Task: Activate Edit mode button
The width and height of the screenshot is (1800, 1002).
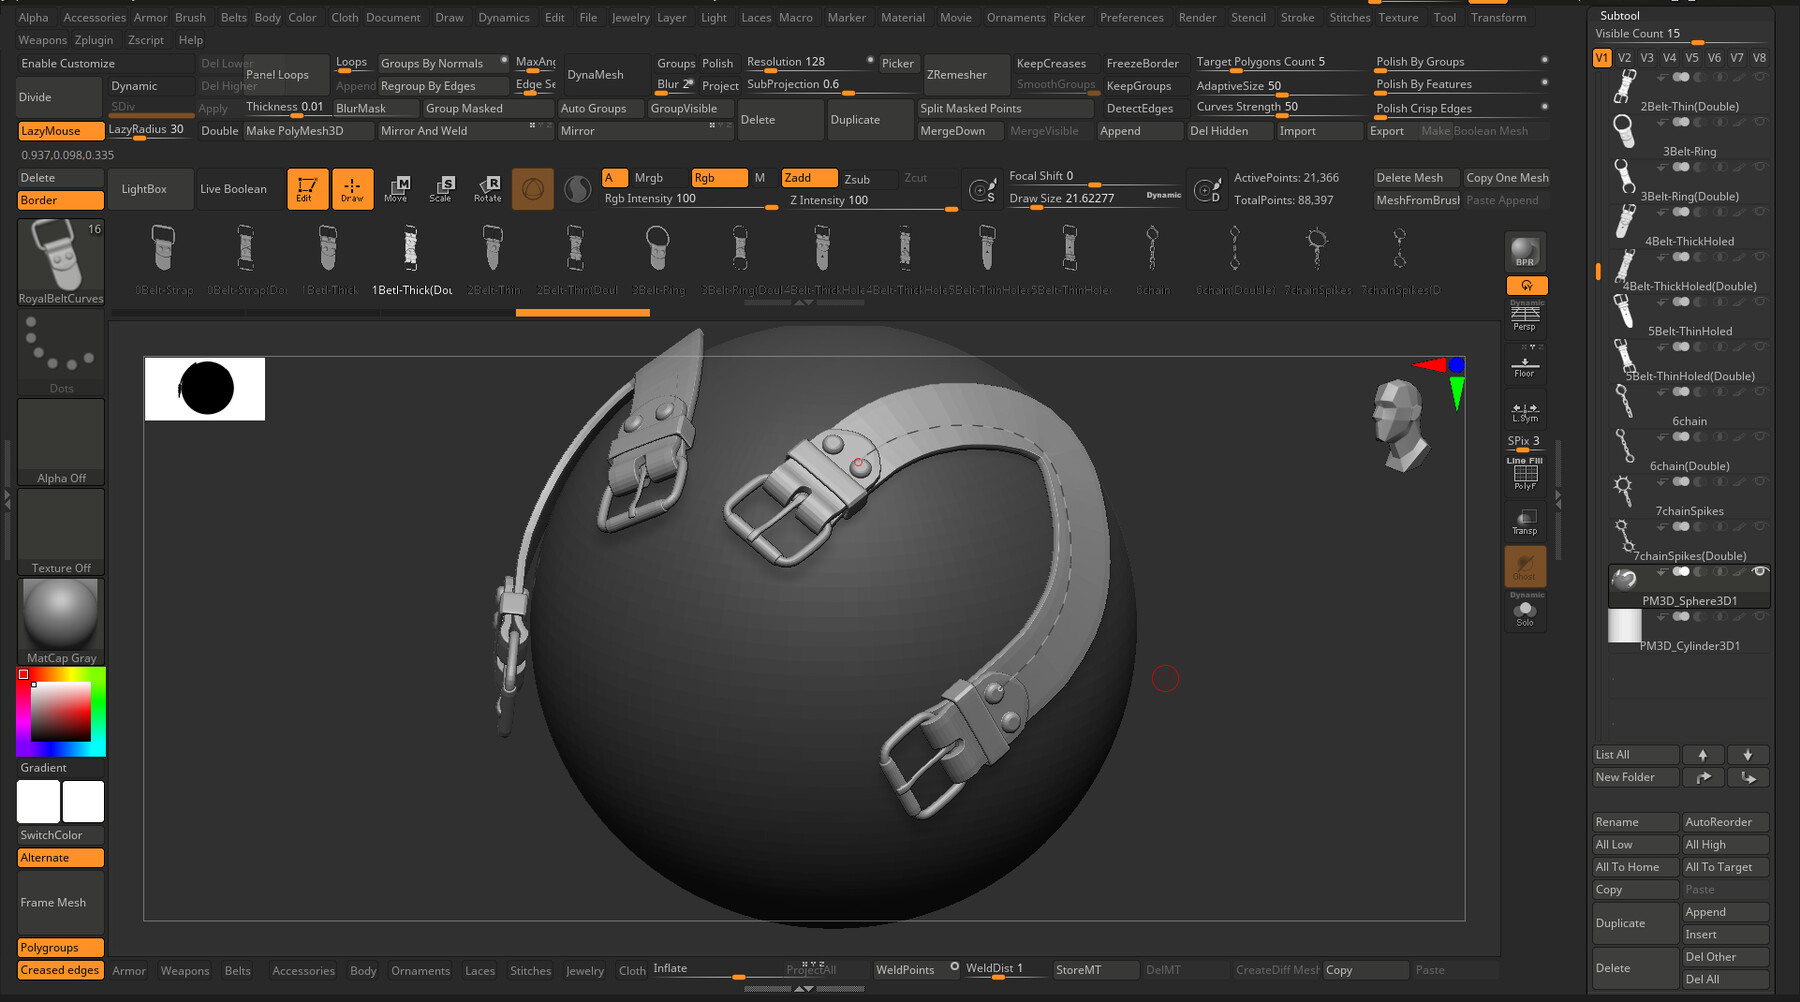Action: click(307, 188)
